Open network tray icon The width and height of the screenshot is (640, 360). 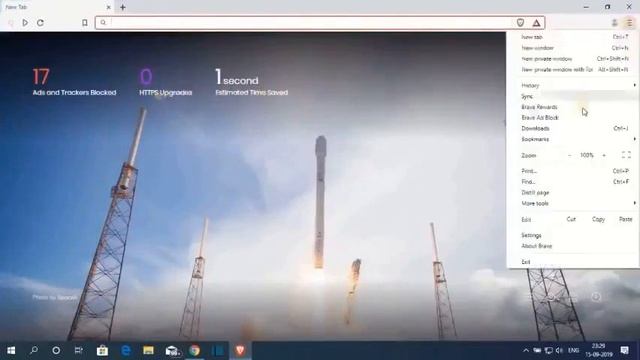[549, 350]
